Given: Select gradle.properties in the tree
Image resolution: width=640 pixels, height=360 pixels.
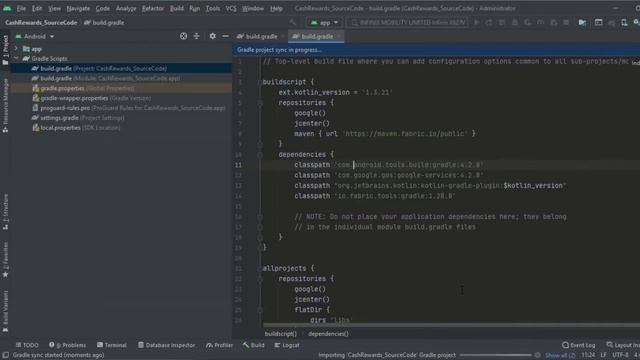Looking at the screenshot, I should 122,88.
